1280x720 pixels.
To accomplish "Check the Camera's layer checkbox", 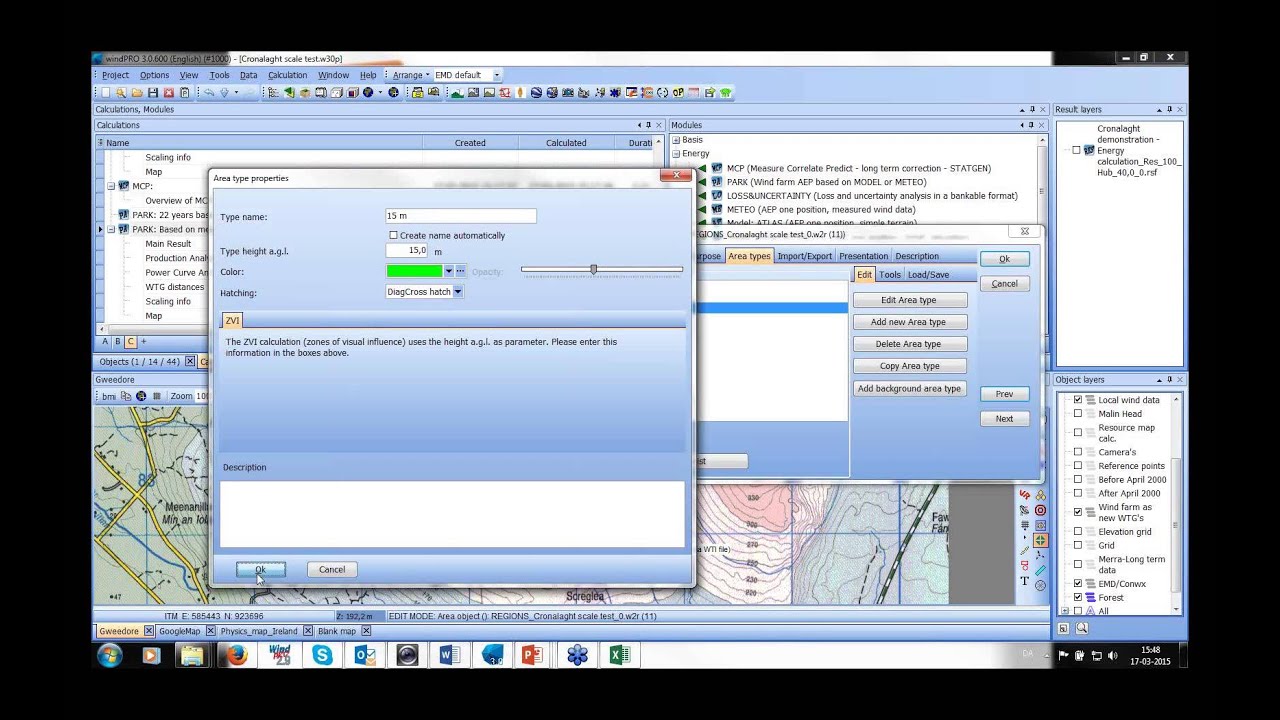I will pyautogui.click(x=1078, y=452).
